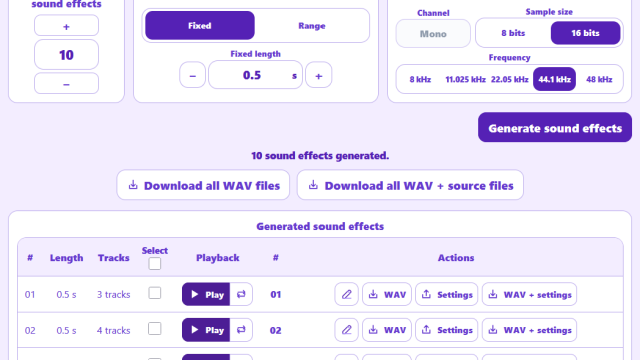Image resolution: width=640 pixels, height=360 pixels.
Task: Set frequency to 8 kHz
Action: coord(420,79)
